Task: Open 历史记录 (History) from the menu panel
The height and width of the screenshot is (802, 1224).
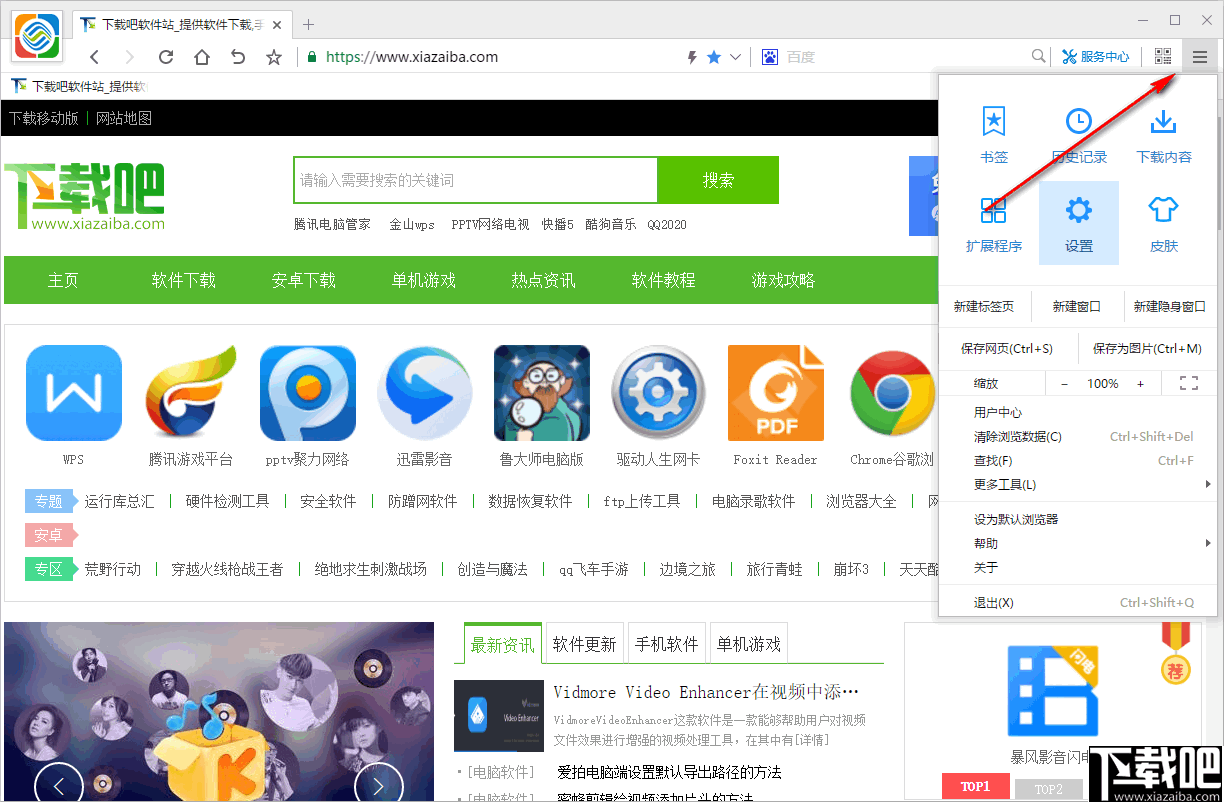Action: tap(1078, 132)
